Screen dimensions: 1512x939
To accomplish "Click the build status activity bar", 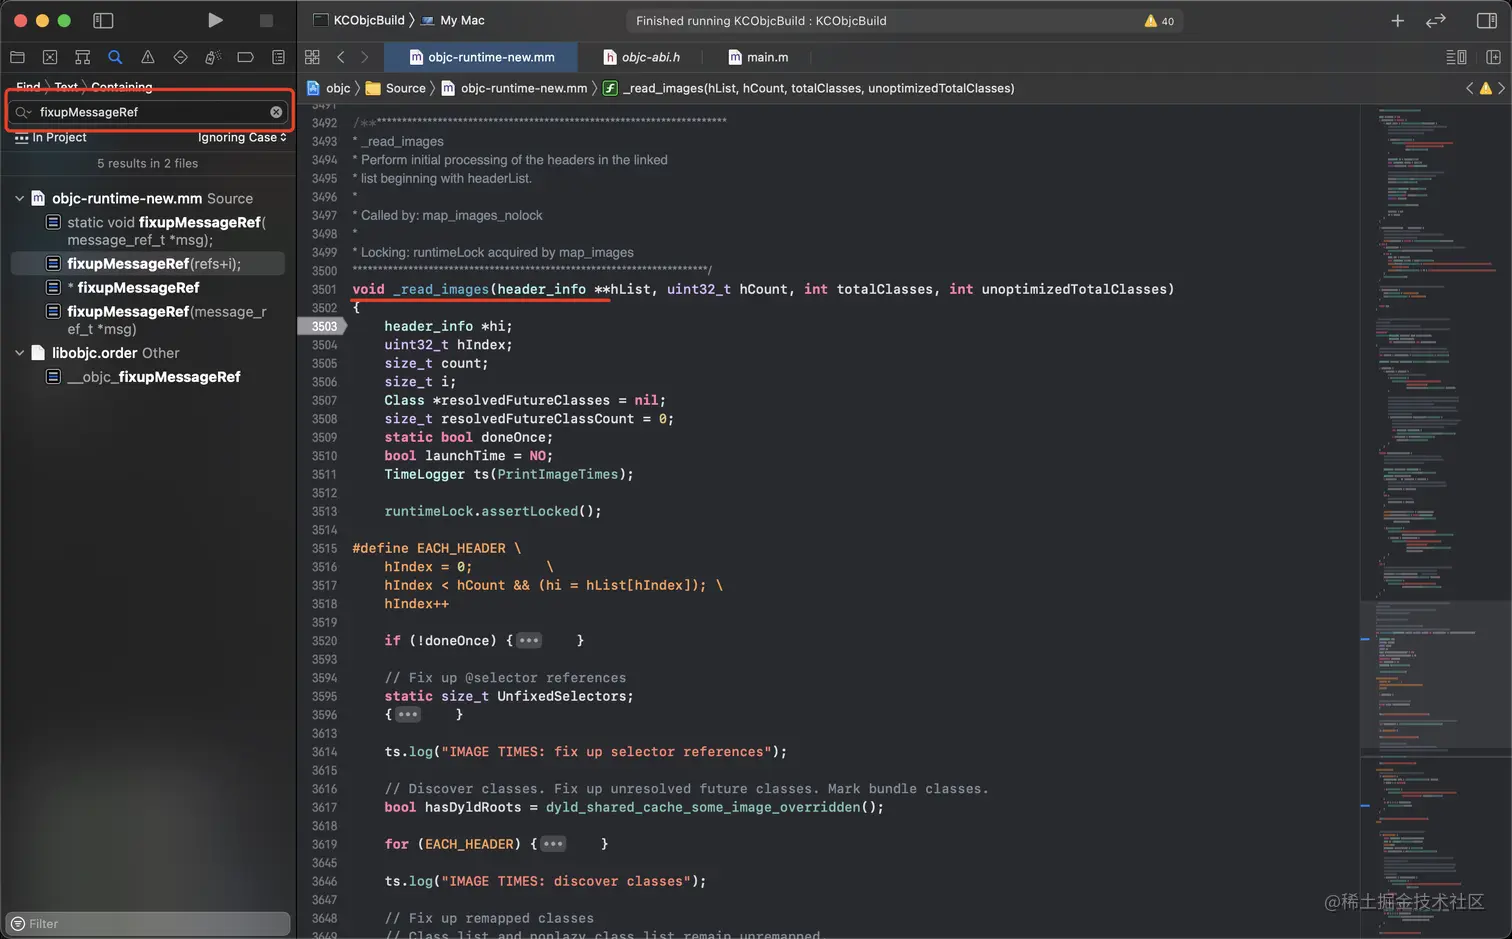I will pyautogui.click(x=904, y=20).
